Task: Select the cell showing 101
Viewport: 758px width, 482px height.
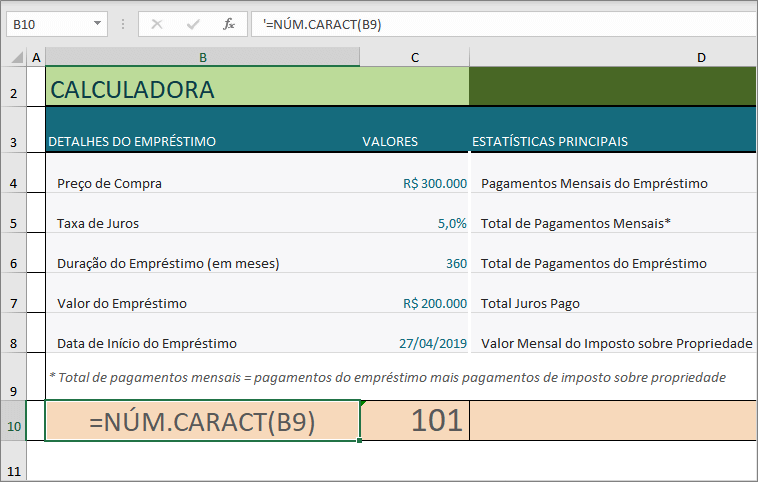Action: click(x=414, y=422)
